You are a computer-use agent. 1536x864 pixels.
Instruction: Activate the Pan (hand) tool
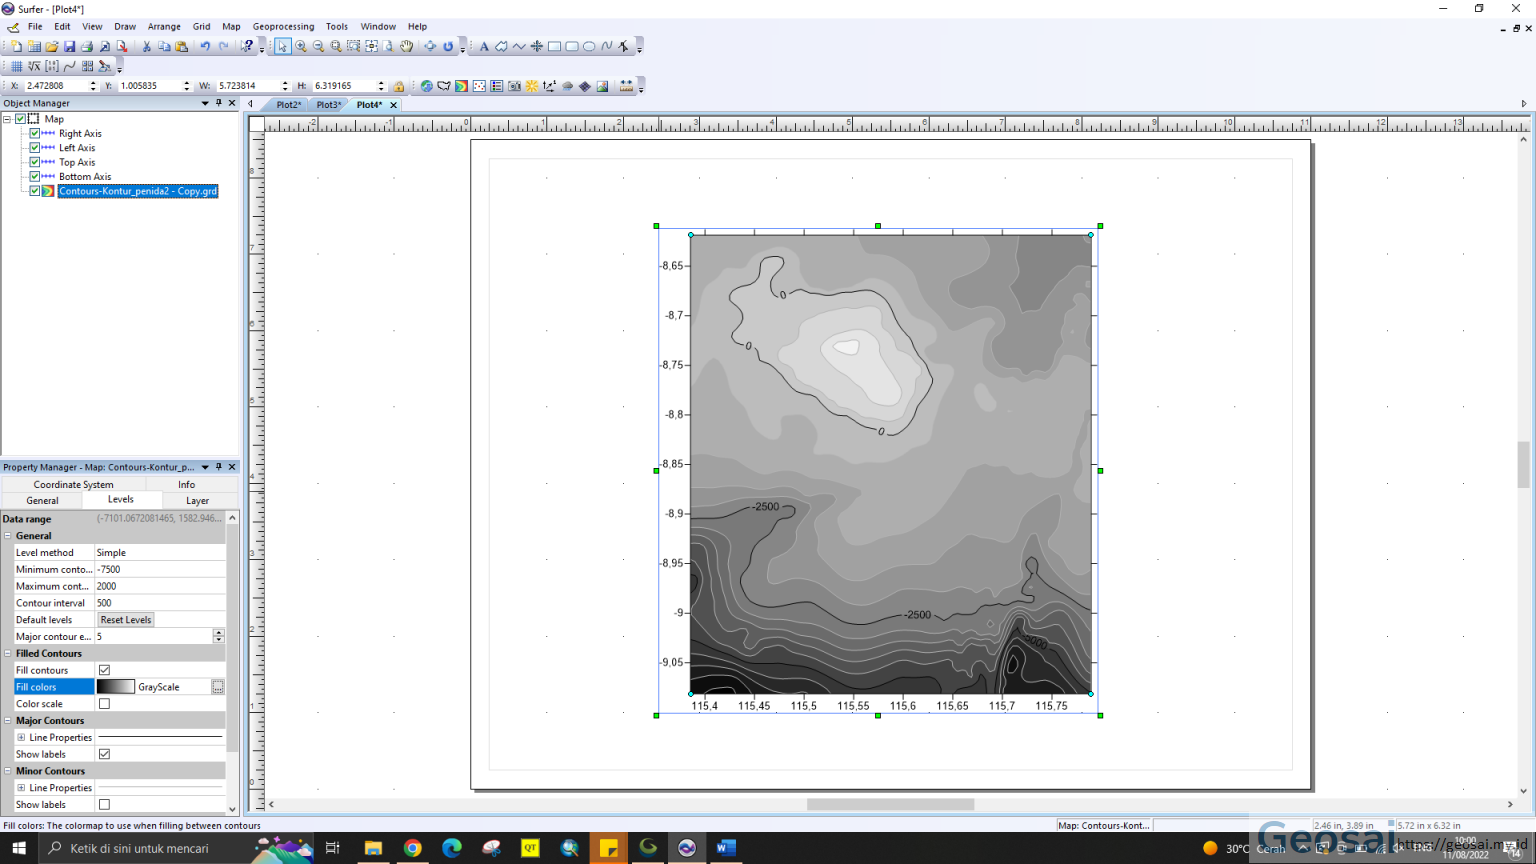(406, 46)
